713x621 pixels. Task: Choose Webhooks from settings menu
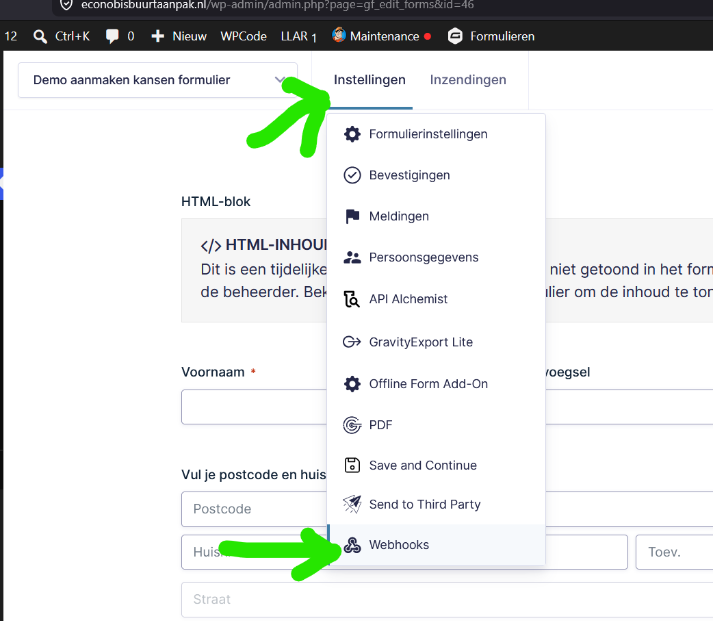pyautogui.click(x=436, y=545)
